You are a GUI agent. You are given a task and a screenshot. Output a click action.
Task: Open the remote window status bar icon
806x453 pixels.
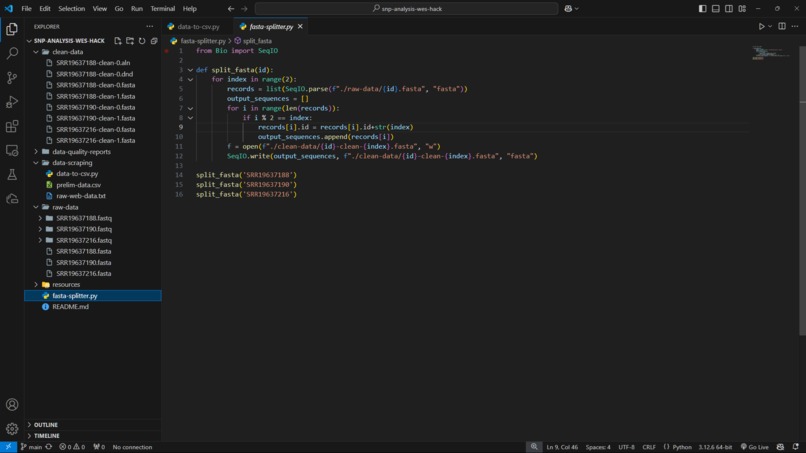point(8,447)
